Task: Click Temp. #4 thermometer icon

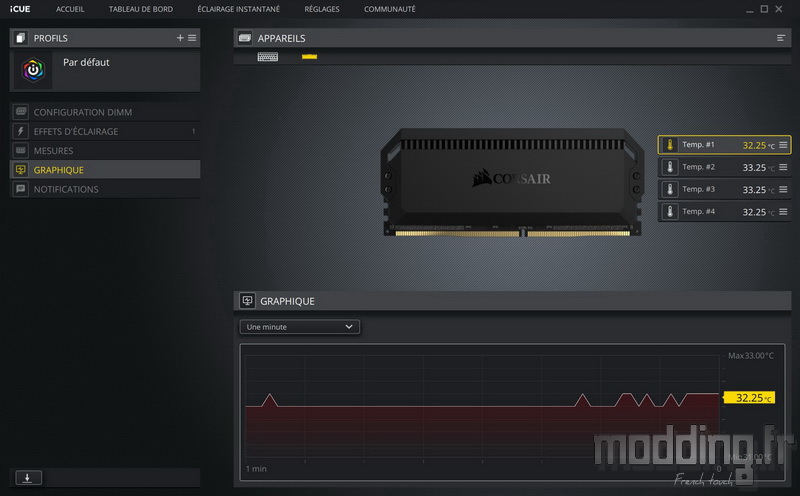Action: tap(670, 212)
